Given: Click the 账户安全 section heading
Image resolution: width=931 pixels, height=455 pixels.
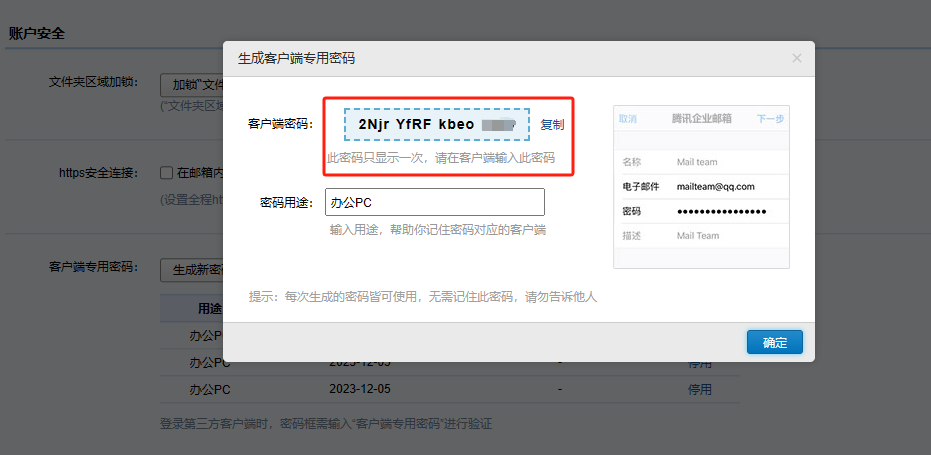Looking at the screenshot, I should click(37, 33).
